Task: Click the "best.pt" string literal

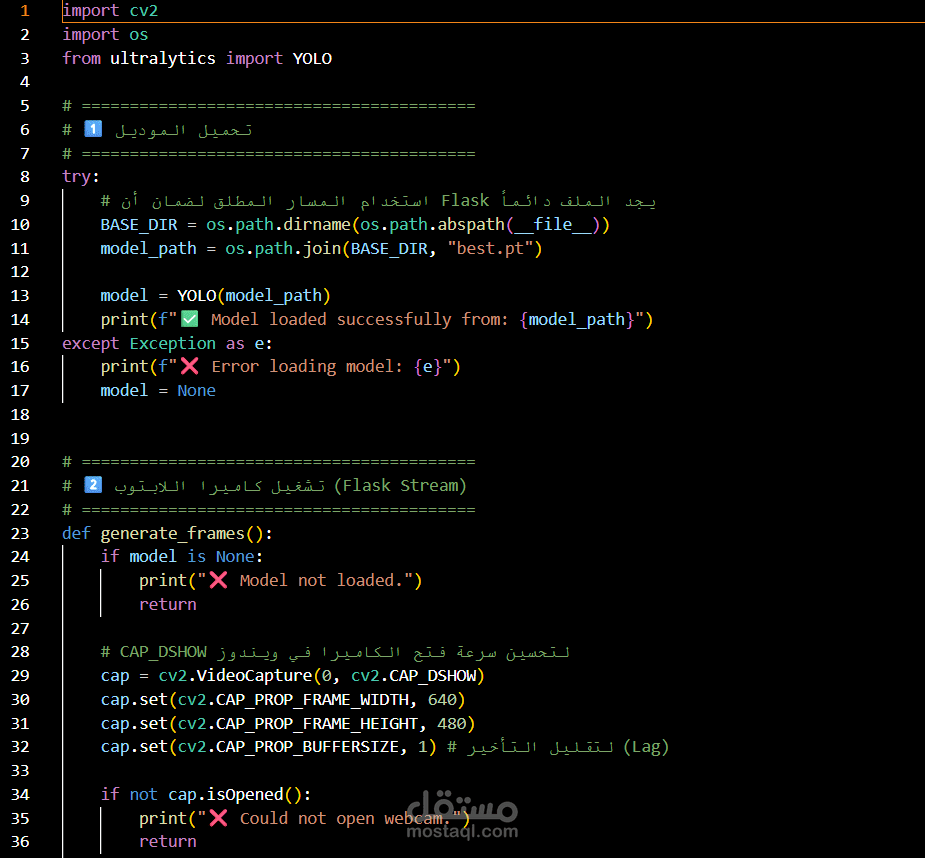Action: pyautogui.click(x=490, y=248)
